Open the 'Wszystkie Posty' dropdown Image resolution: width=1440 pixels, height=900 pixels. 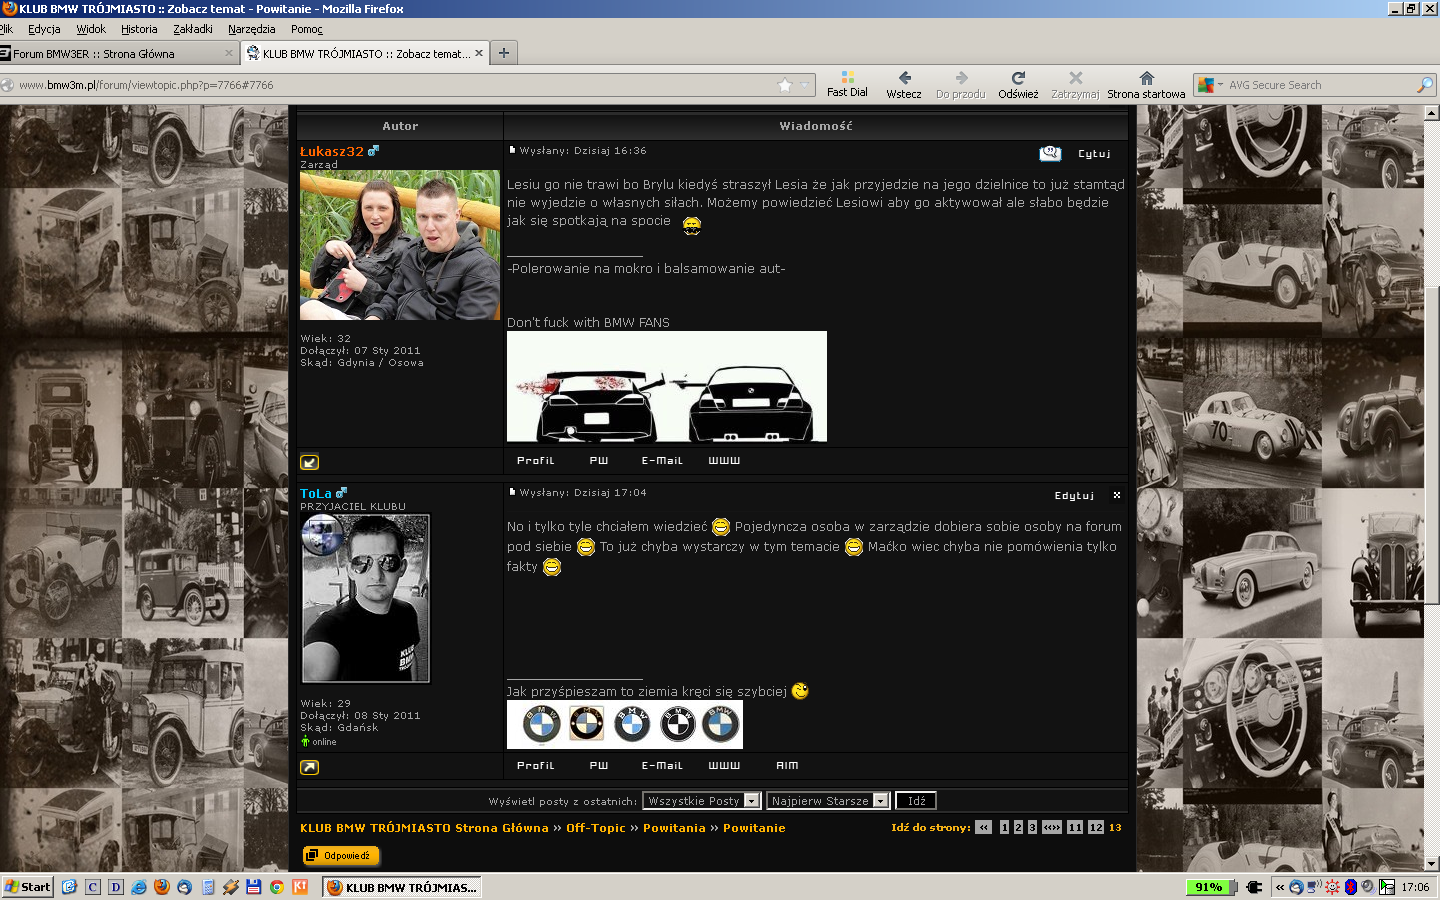tap(702, 801)
